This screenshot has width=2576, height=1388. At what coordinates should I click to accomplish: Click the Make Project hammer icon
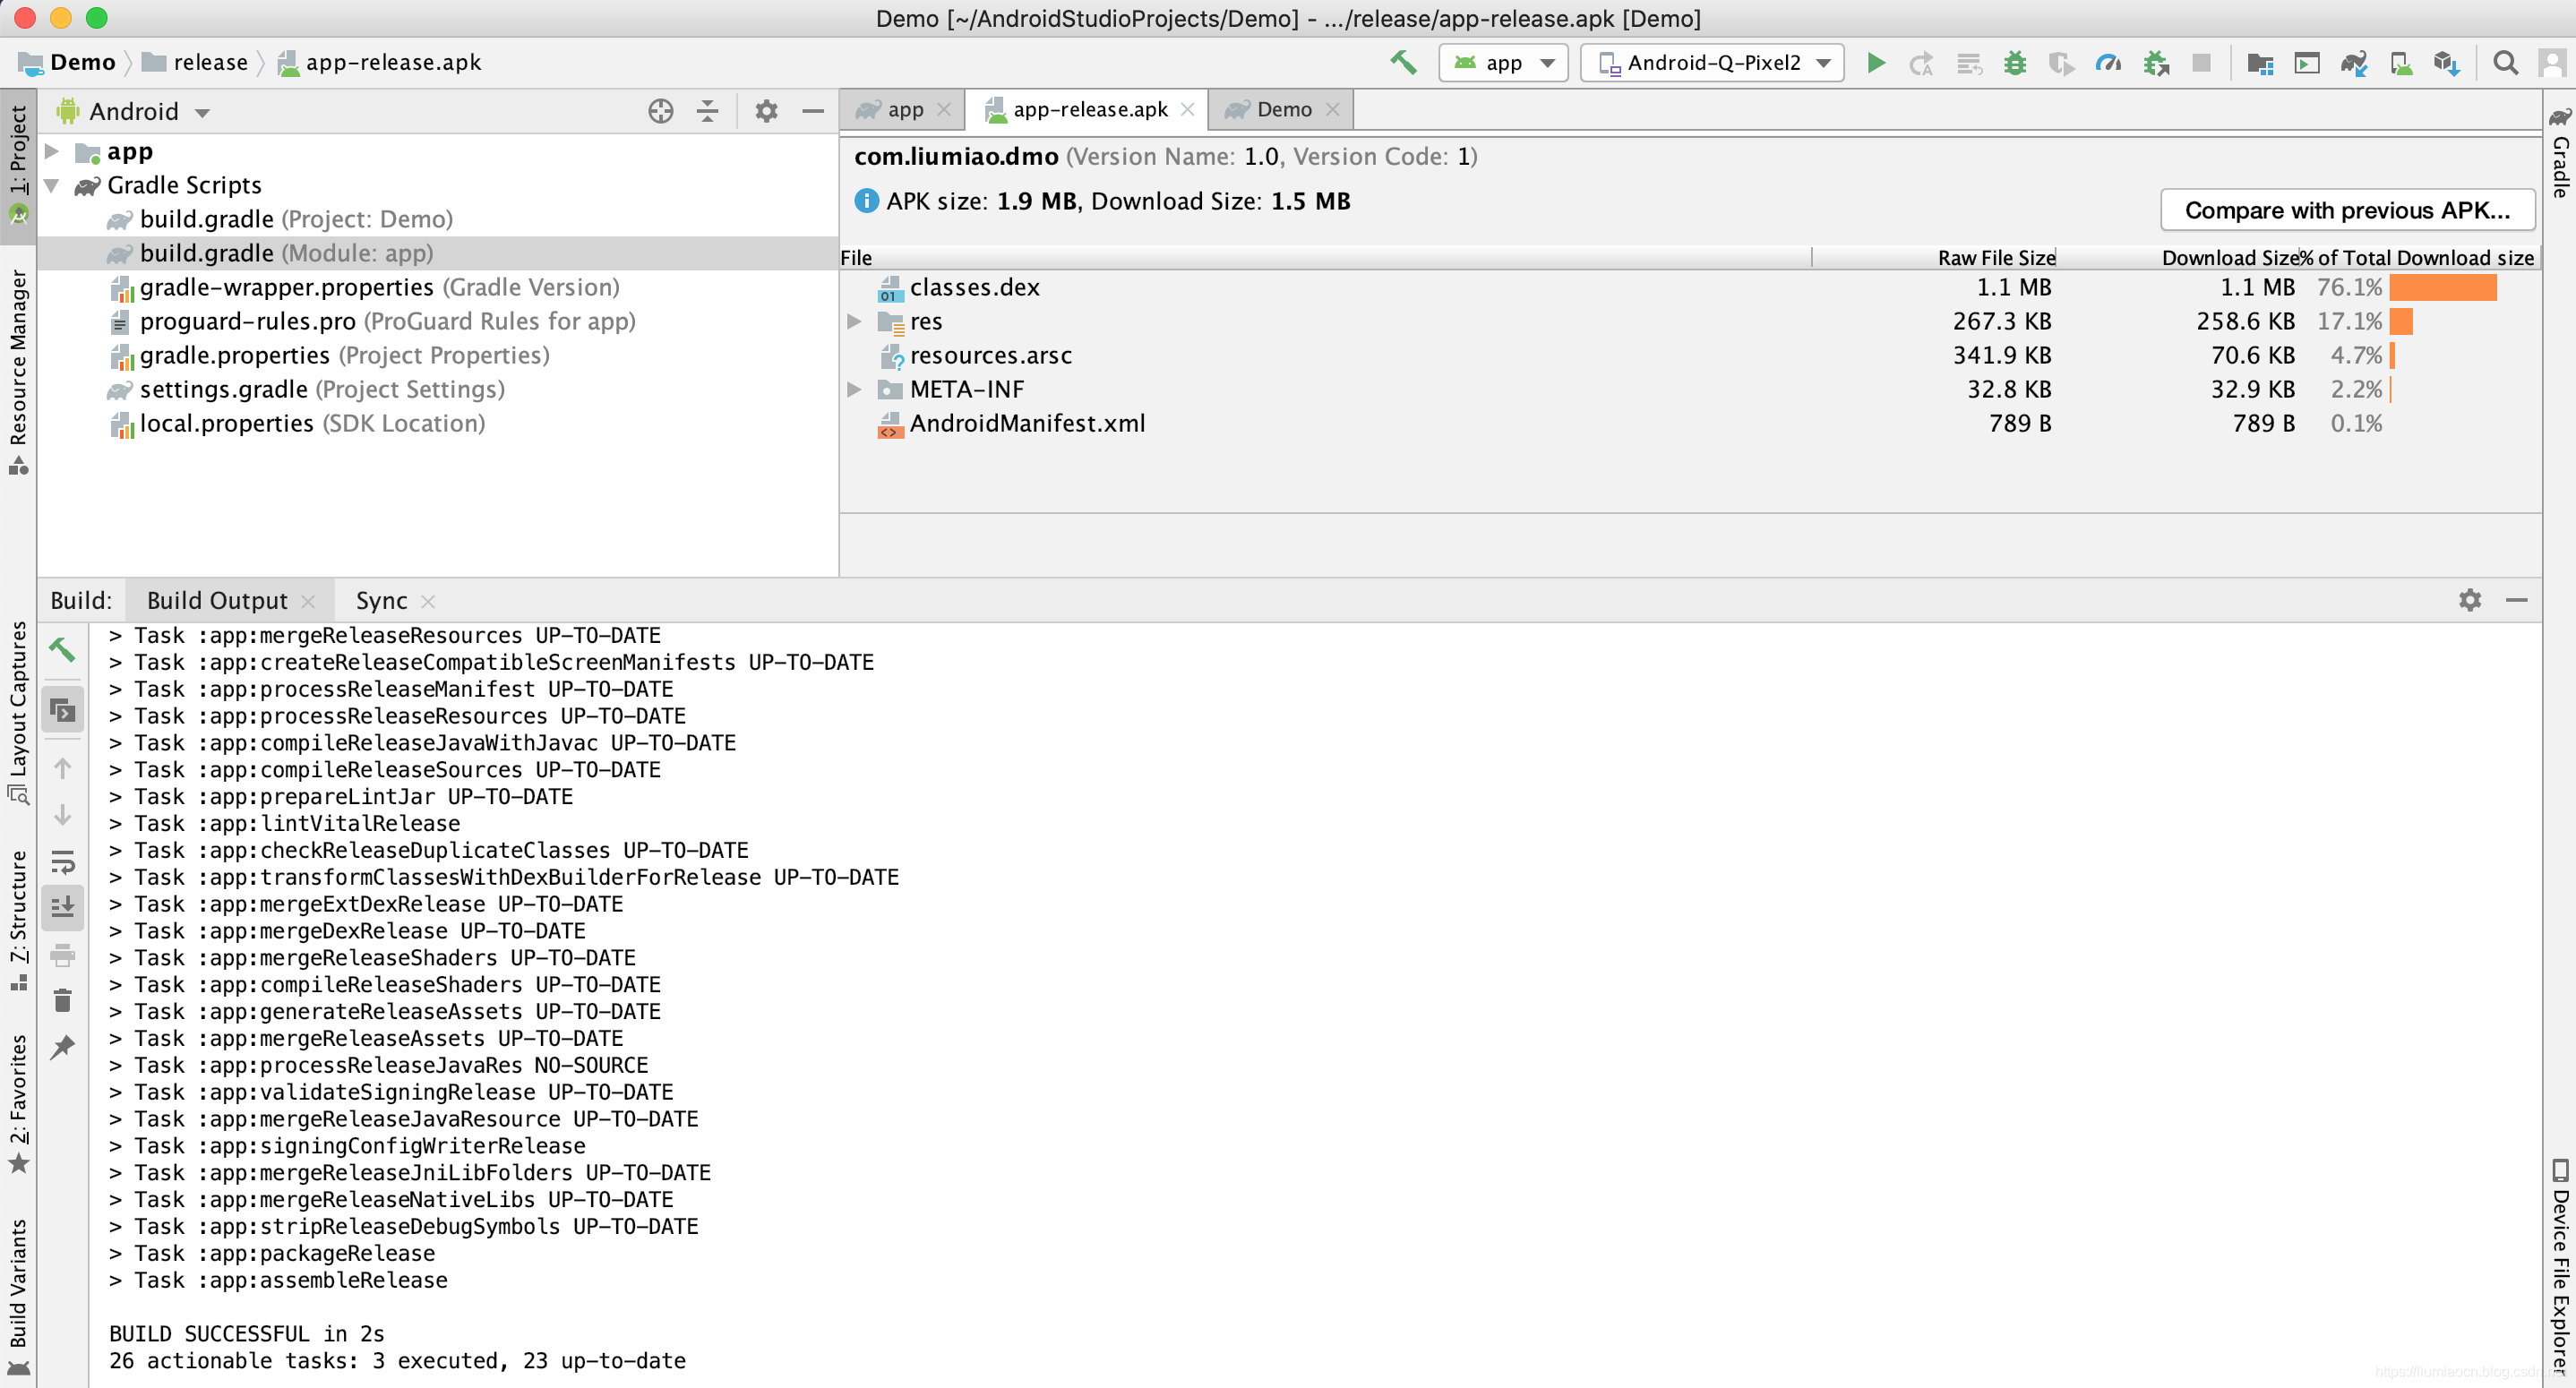coord(1404,63)
